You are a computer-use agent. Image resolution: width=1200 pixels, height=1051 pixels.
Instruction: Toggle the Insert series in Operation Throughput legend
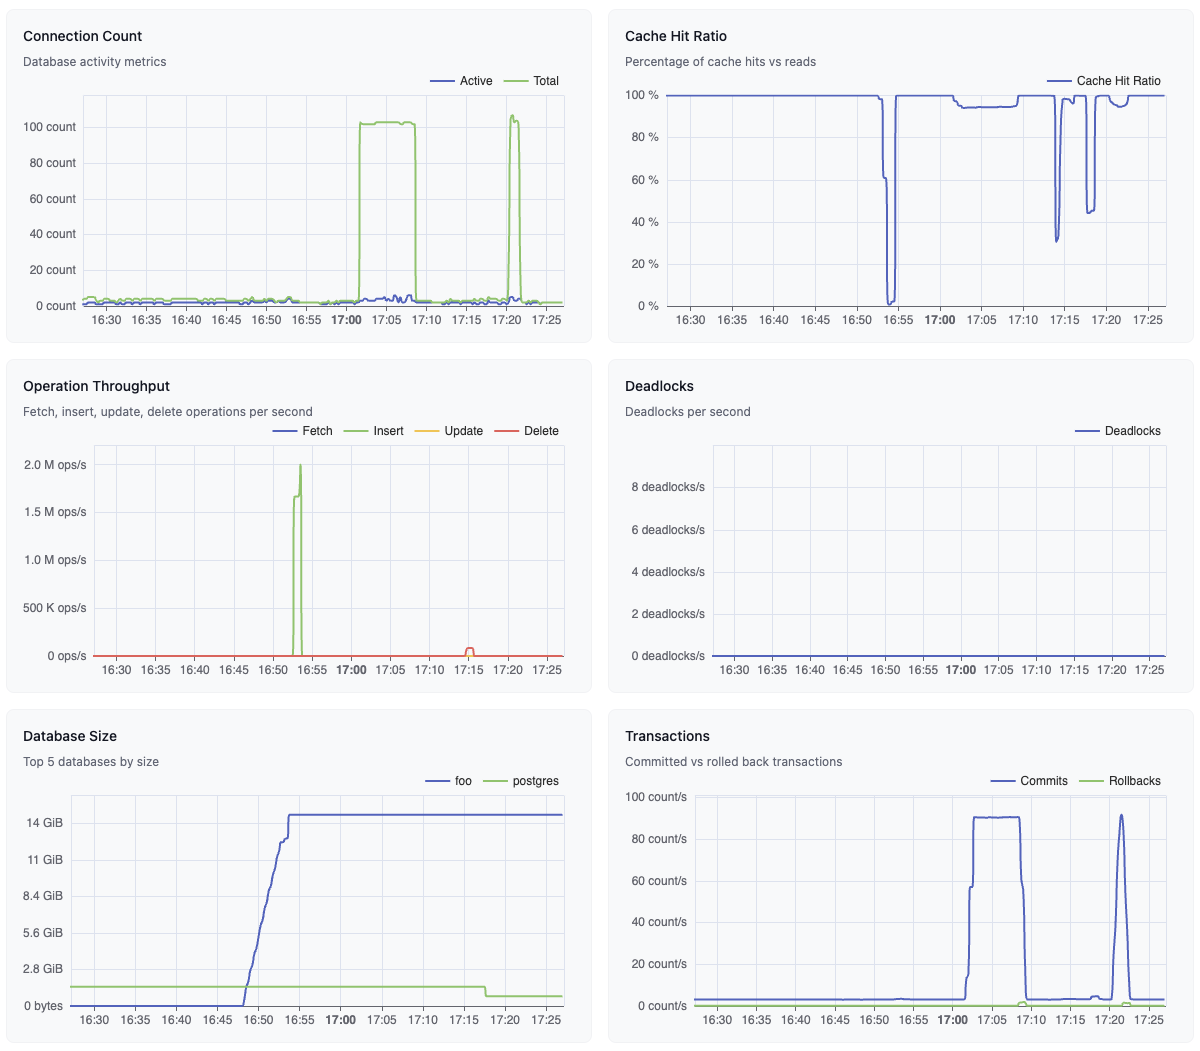(374, 431)
